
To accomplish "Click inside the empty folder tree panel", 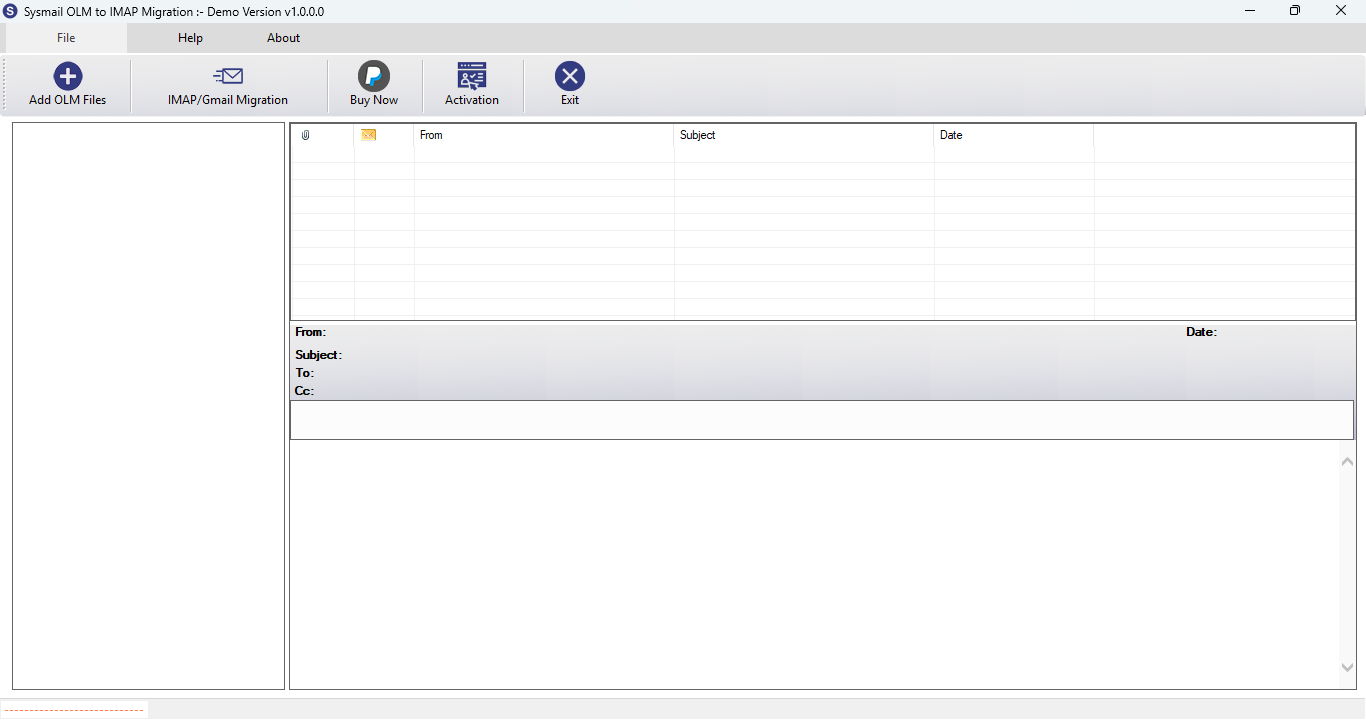I will click(148, 406).
